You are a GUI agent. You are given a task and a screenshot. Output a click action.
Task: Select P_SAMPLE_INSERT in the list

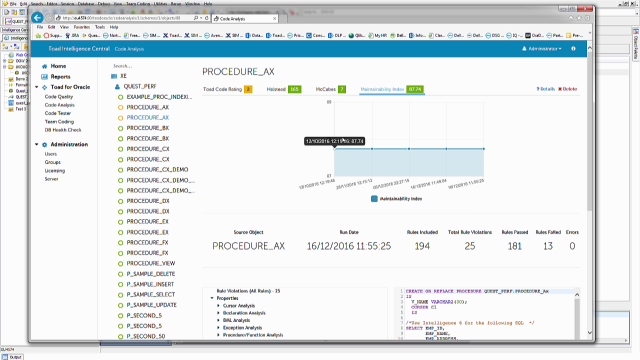click(150, 284)
